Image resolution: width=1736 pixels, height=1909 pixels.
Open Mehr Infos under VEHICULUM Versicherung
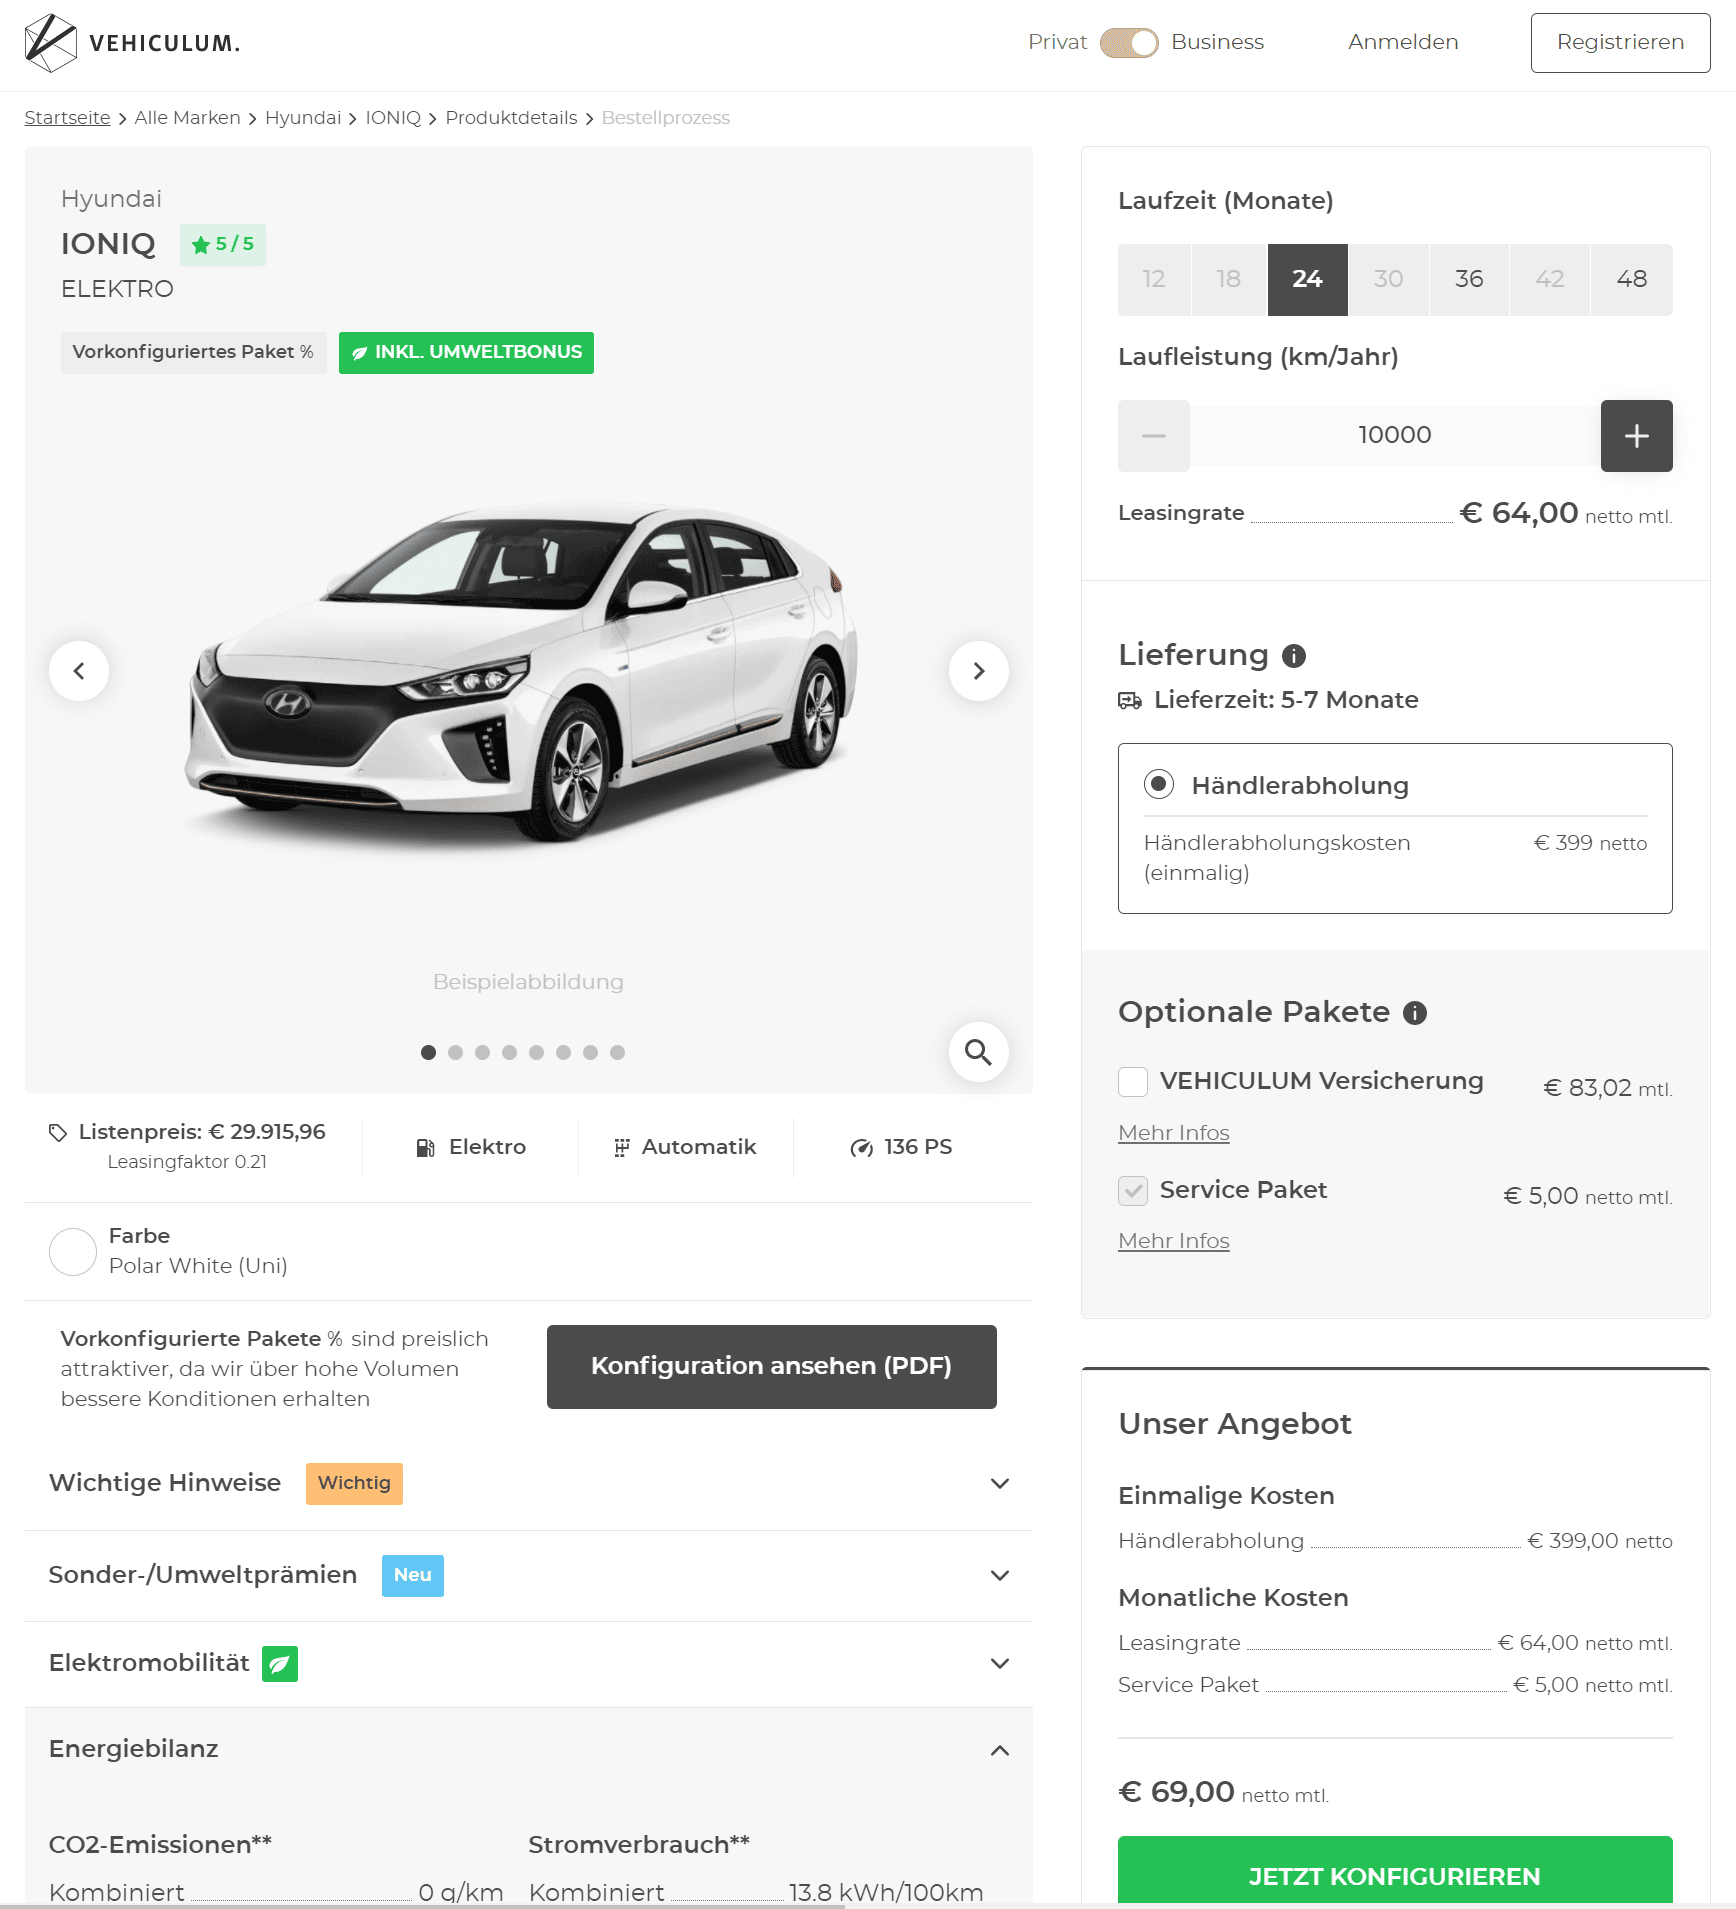tap(1174, 1133)
